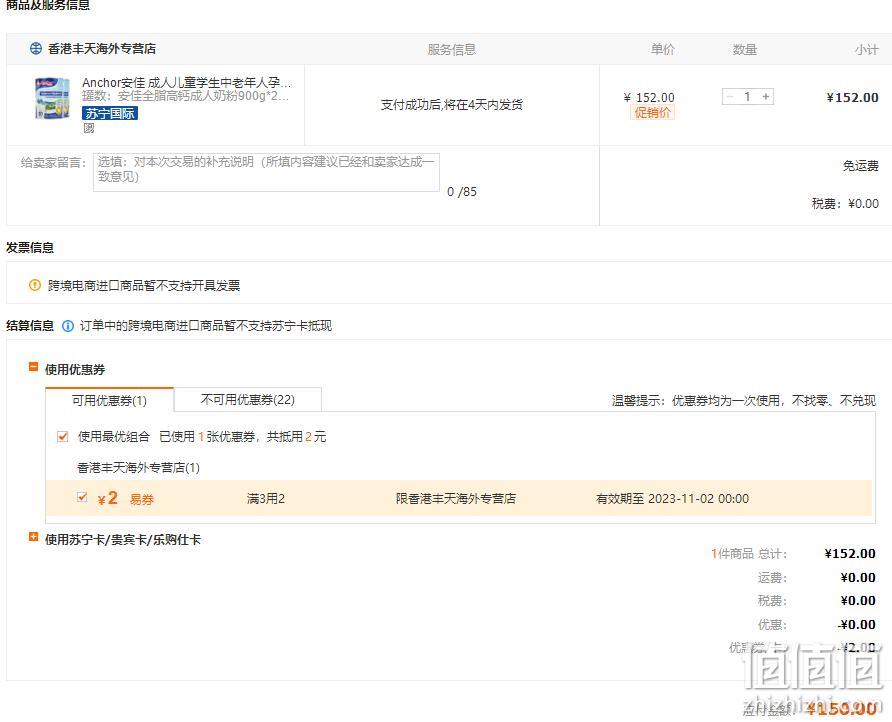The height and width of the screenshot is (722, 892).
Task: Click the small 团 group-buy icon
Action: click(x=88, y=128)
